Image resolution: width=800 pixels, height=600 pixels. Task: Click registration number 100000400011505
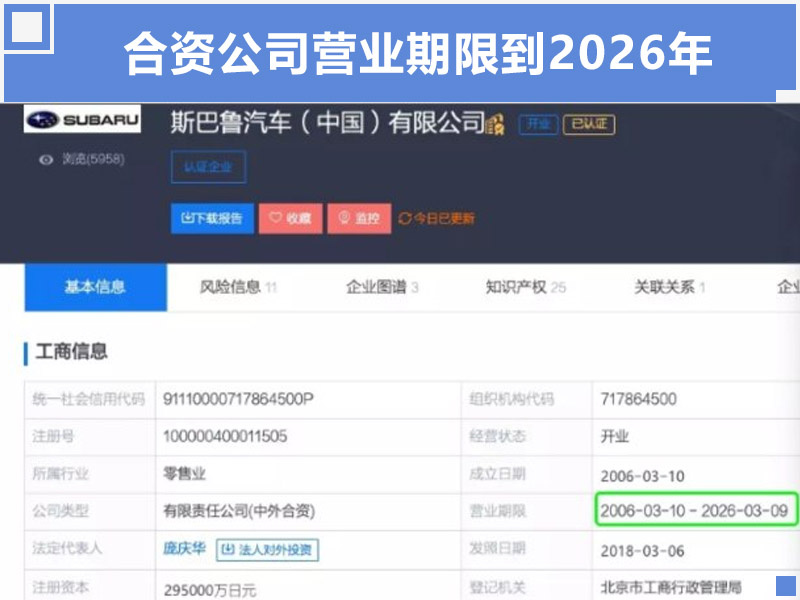[x=225, y=436]
